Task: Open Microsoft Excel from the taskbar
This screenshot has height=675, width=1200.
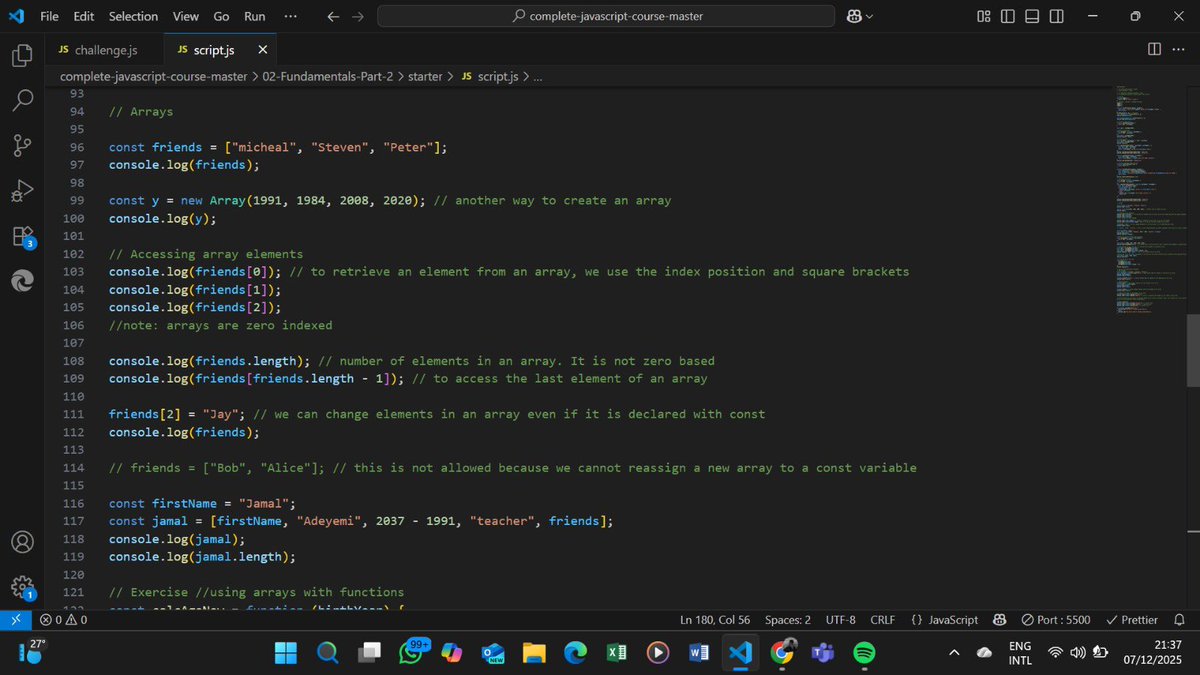Action: pyautogui.click(x=616, y=653)
